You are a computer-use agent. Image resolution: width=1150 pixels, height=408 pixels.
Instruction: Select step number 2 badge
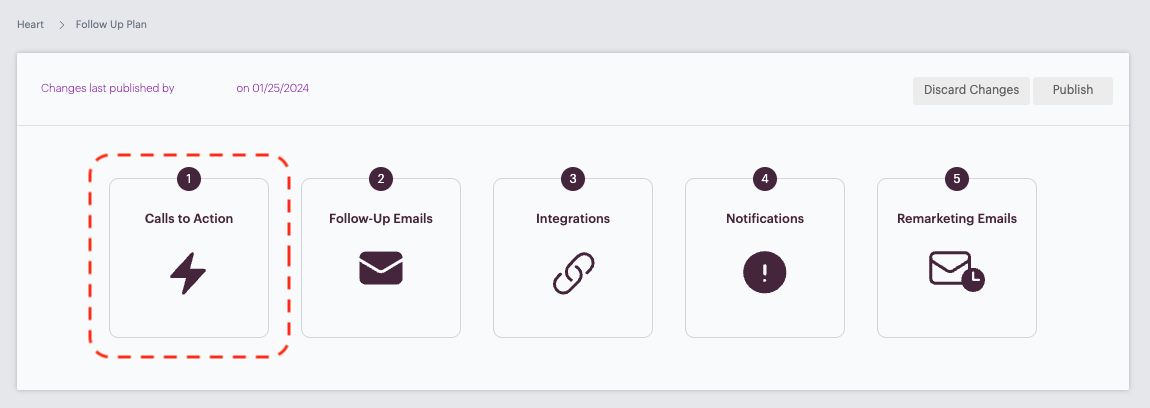tap(381, 178)
